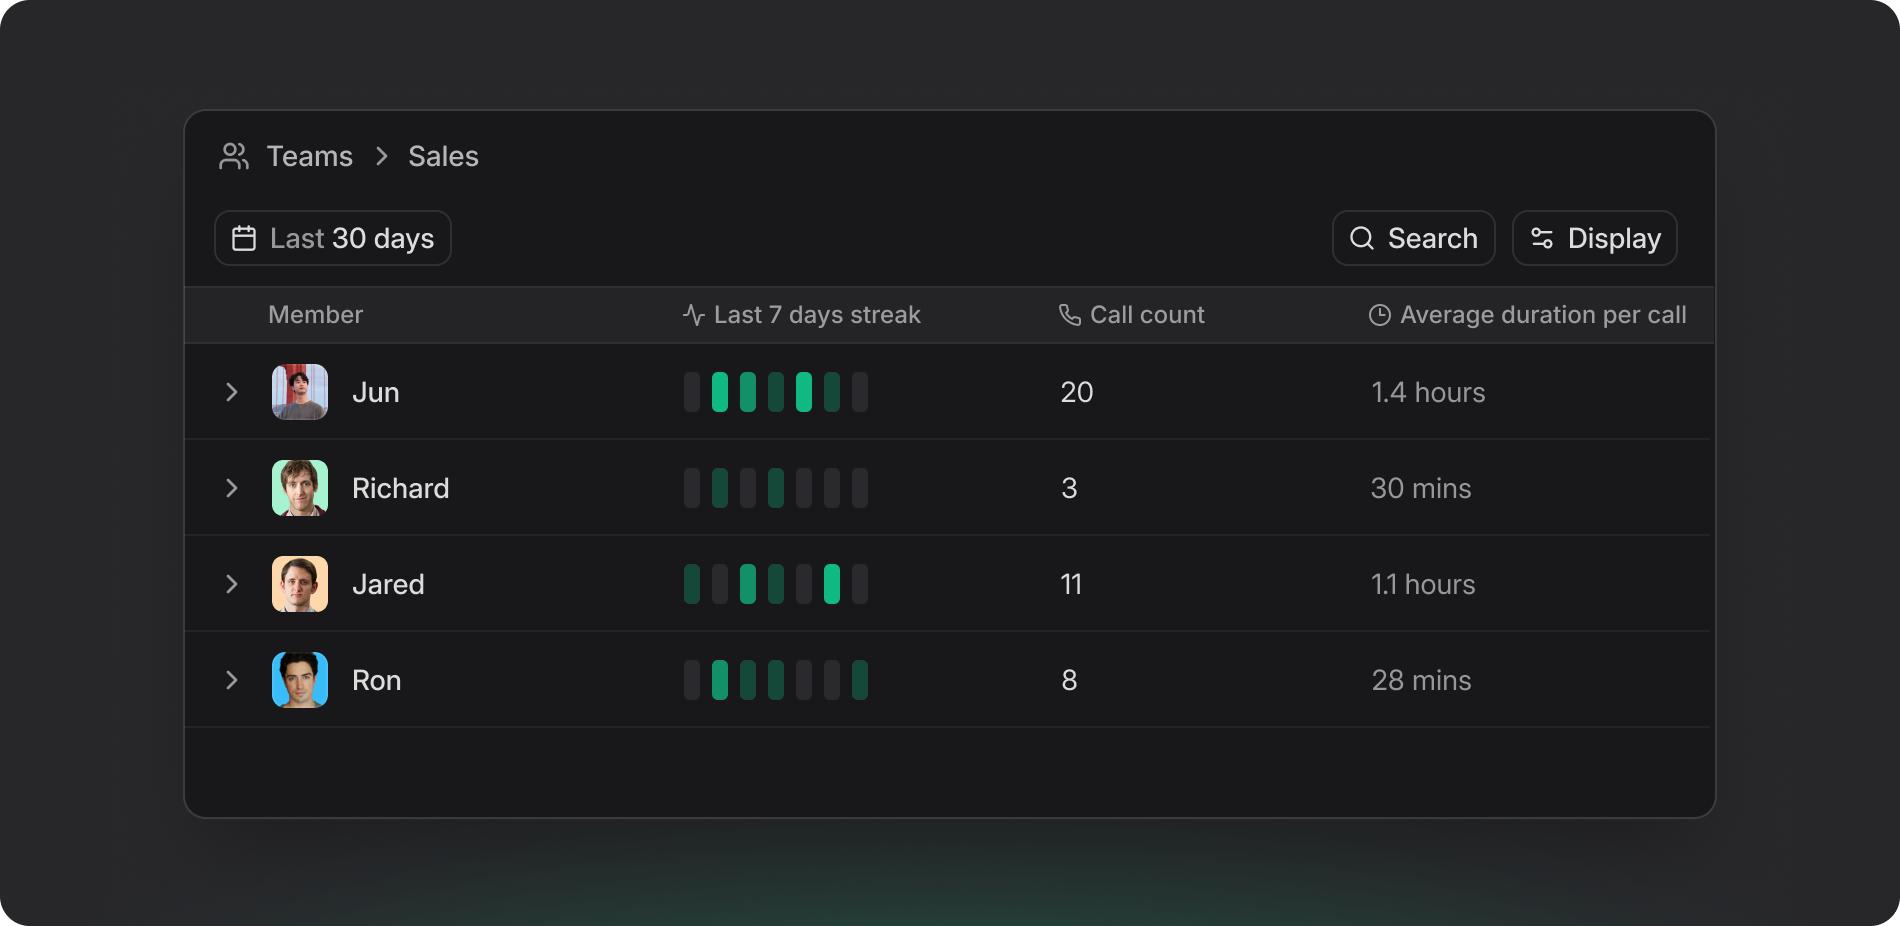Navigate to Teams via breadcrumb
The width and height of the screenshot is (1900, 926).
coord(309,156)
